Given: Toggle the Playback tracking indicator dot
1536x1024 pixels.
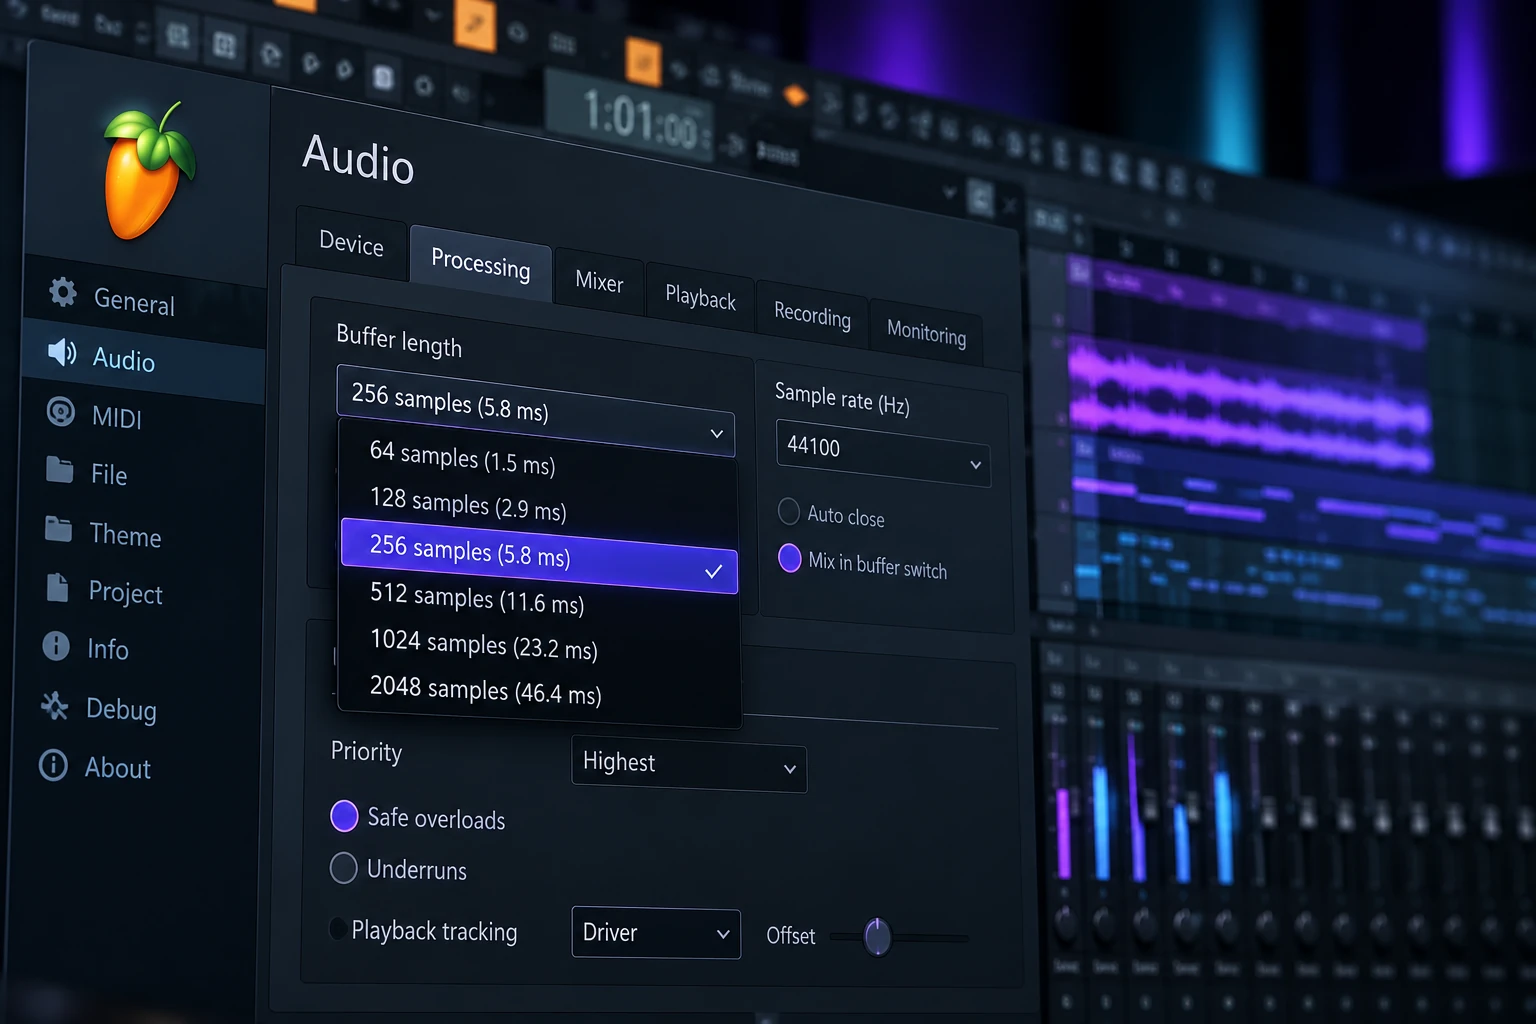Looking at the screenshot, I should click(x=338, y=928).
